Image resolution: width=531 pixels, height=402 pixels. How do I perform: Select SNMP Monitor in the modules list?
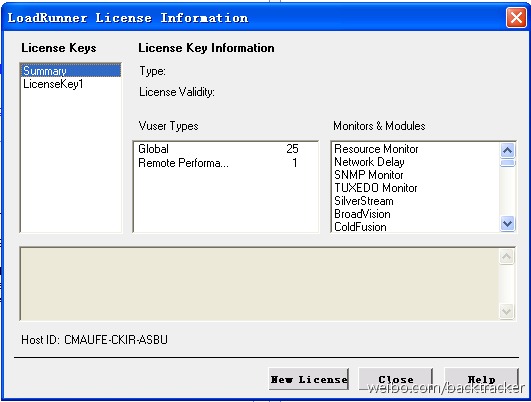pos(369,175)
